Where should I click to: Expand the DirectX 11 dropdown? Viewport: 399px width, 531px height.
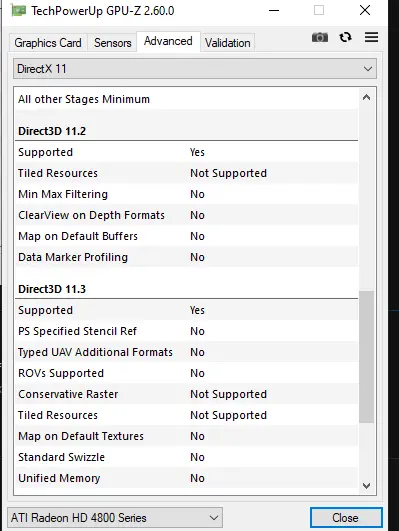(195, 69)
